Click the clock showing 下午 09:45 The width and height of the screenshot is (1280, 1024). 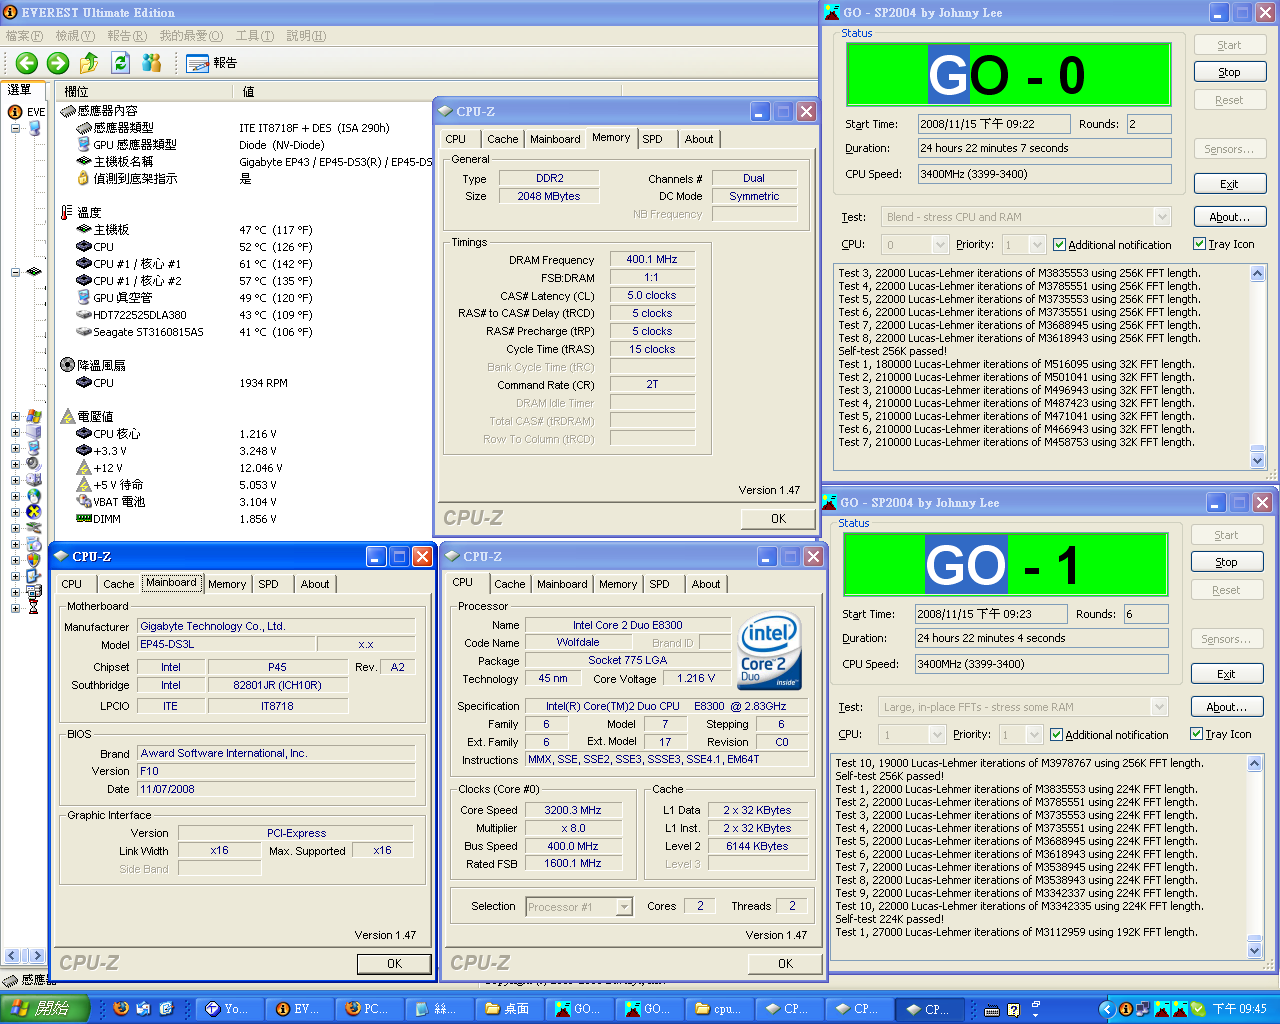1239,1009
